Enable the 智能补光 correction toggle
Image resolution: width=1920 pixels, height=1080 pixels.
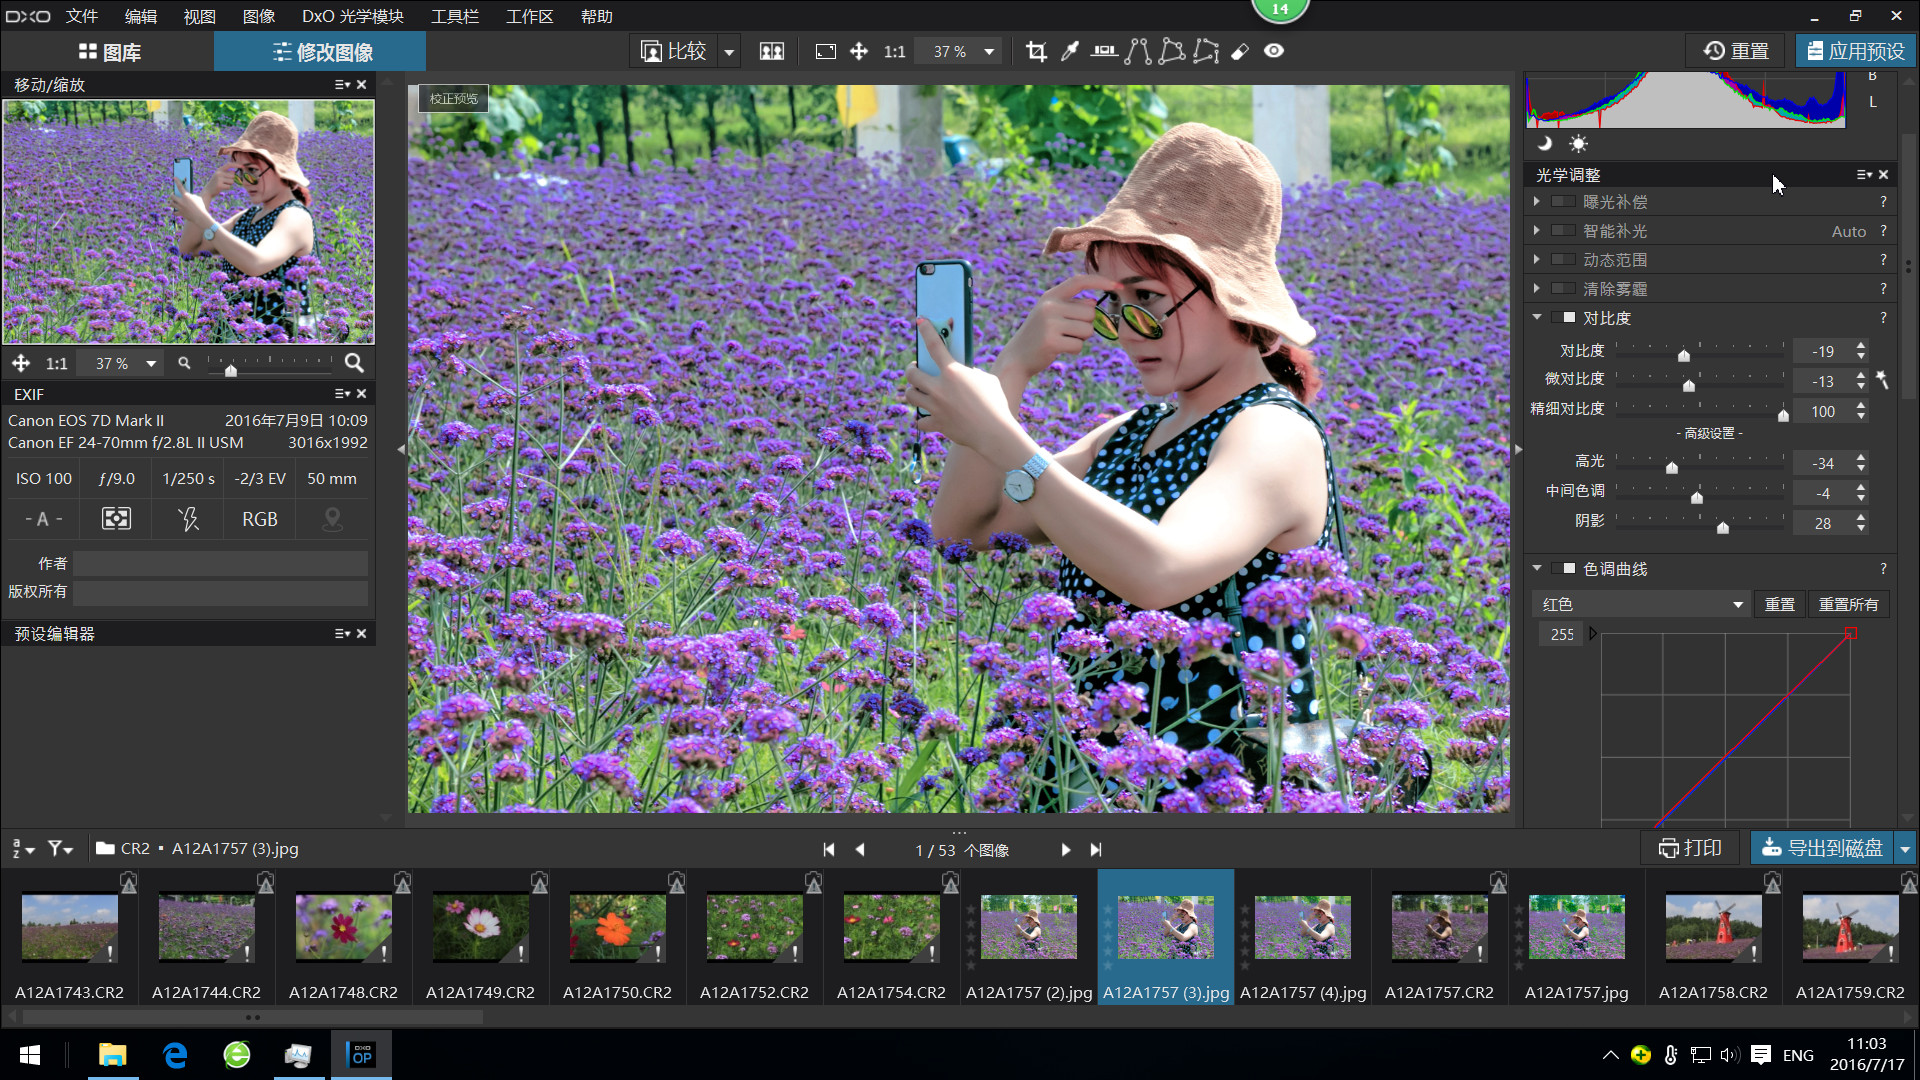point(1563,231)
